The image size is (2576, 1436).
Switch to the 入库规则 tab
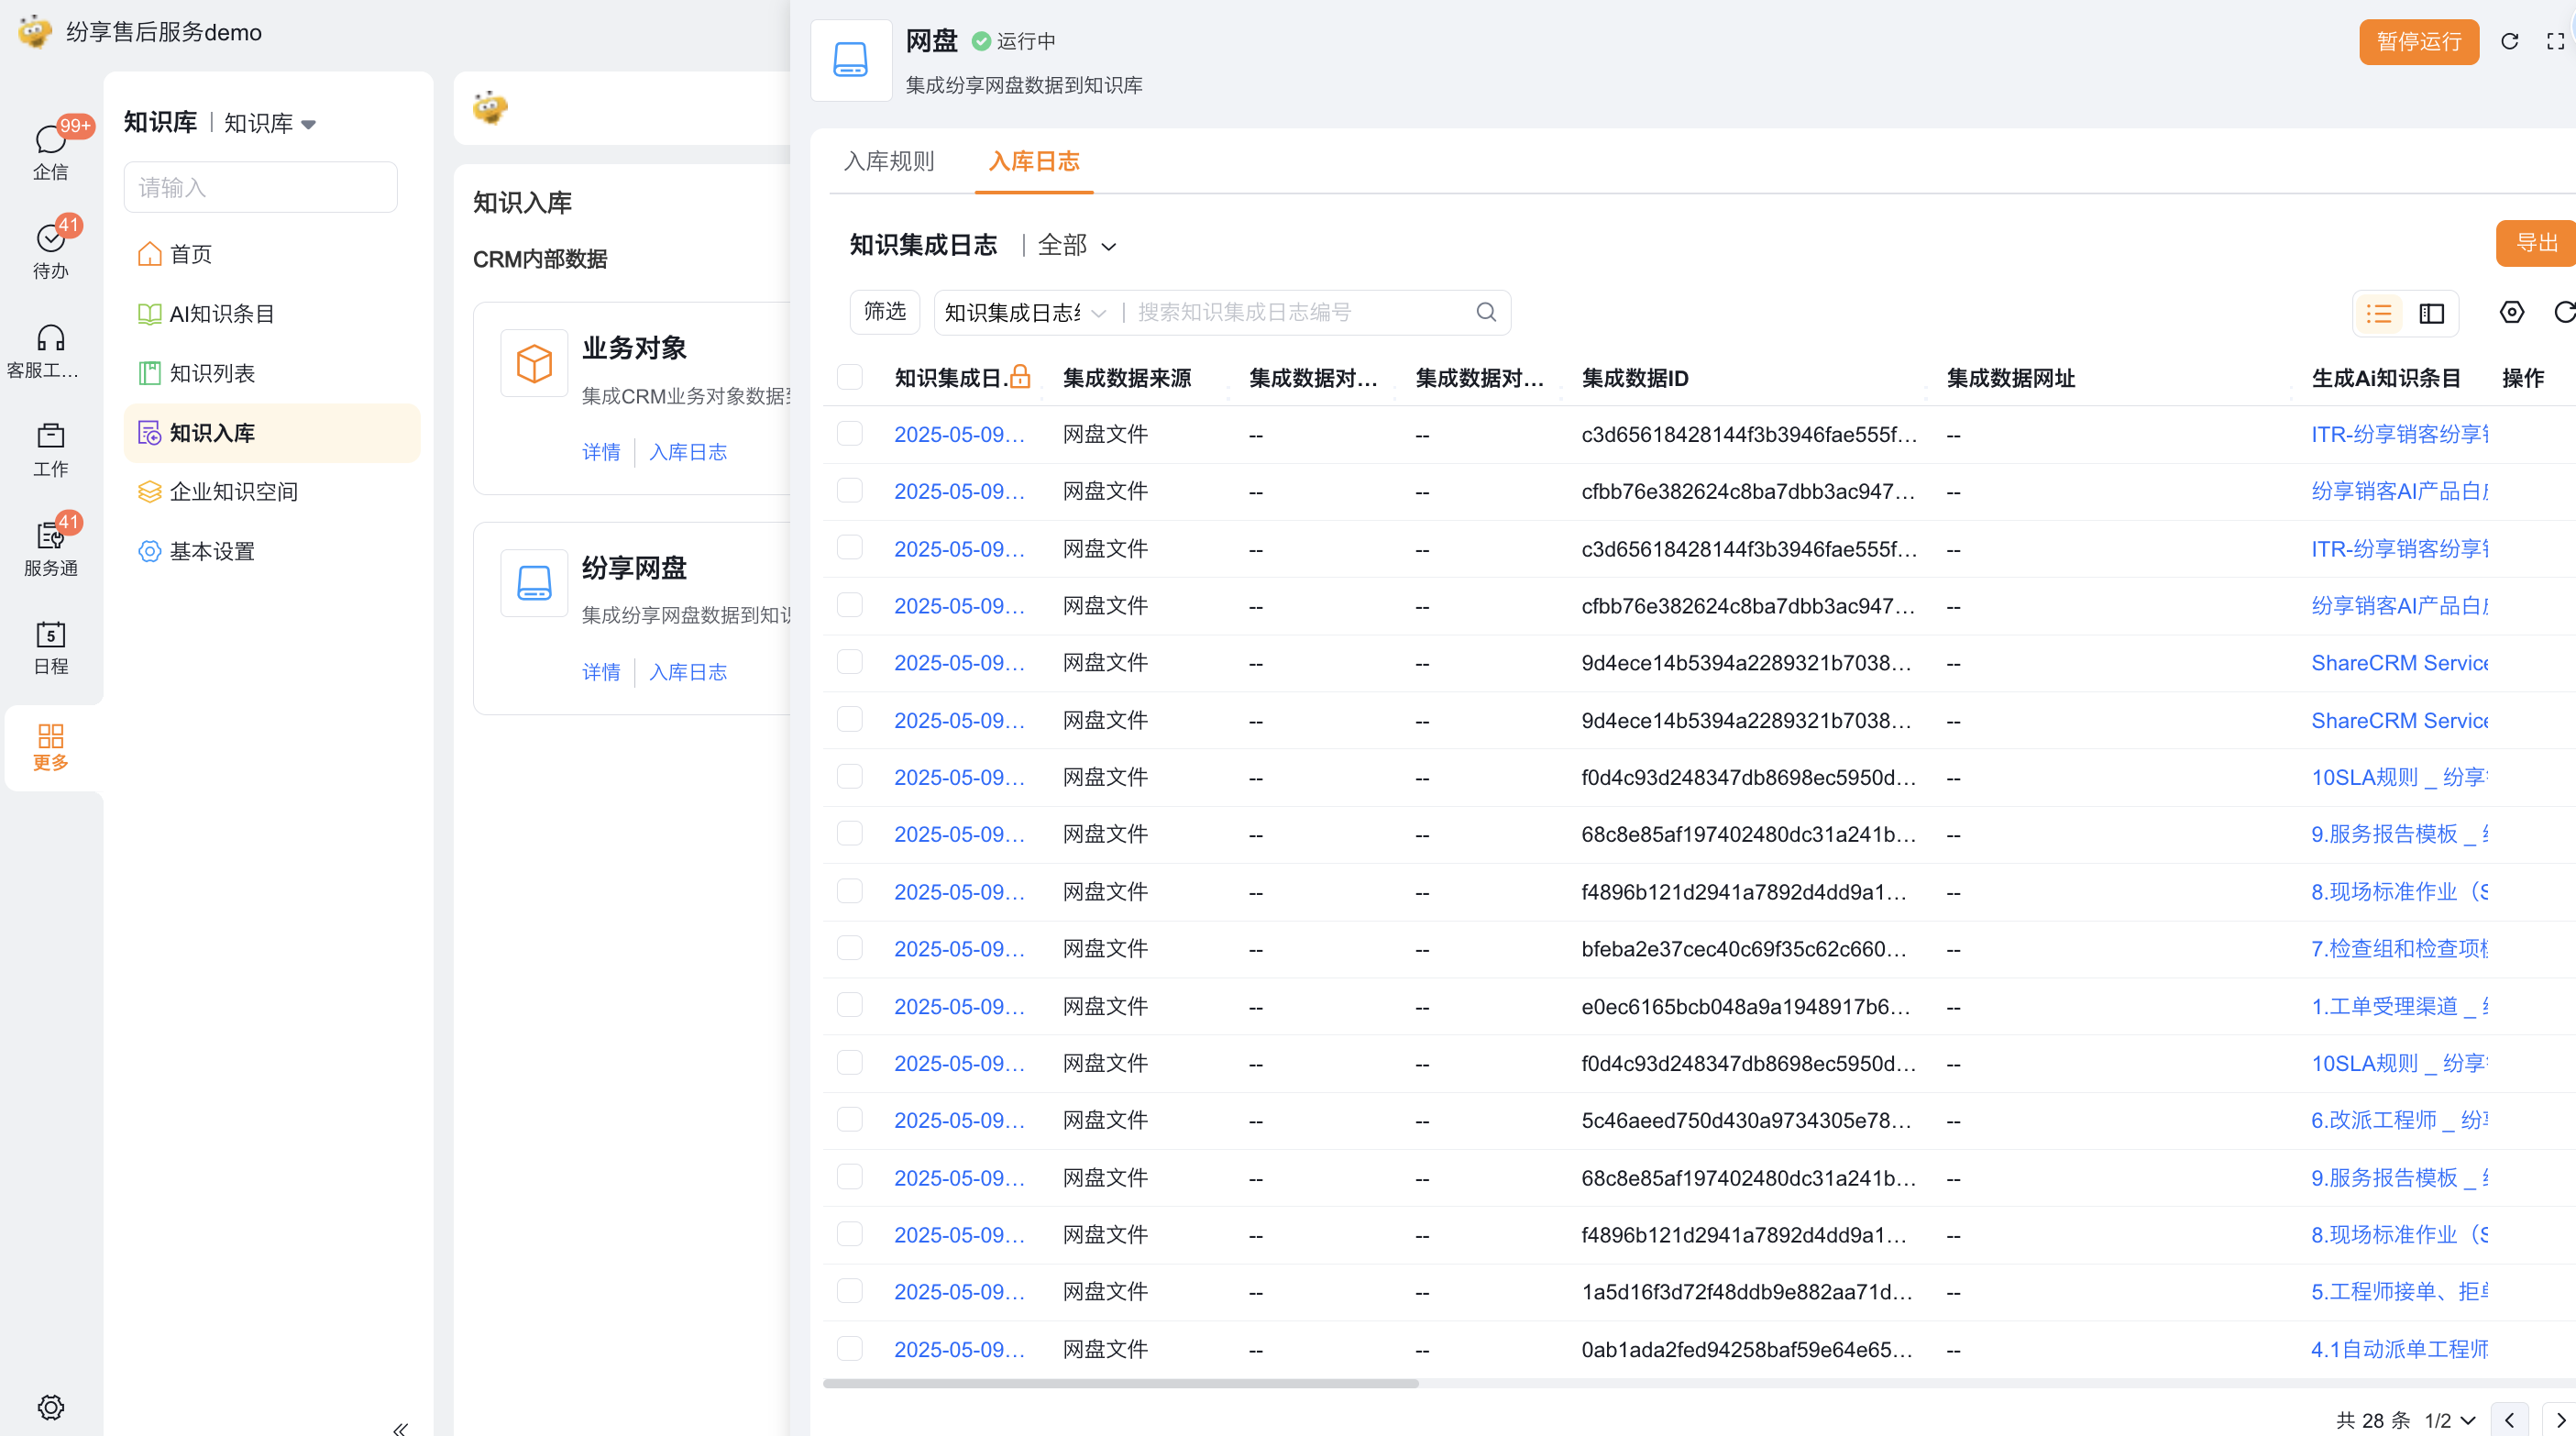click(888, 161)
